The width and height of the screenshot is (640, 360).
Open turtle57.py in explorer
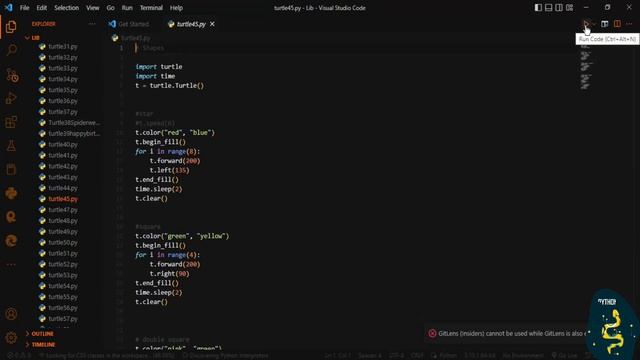[63, 319]
